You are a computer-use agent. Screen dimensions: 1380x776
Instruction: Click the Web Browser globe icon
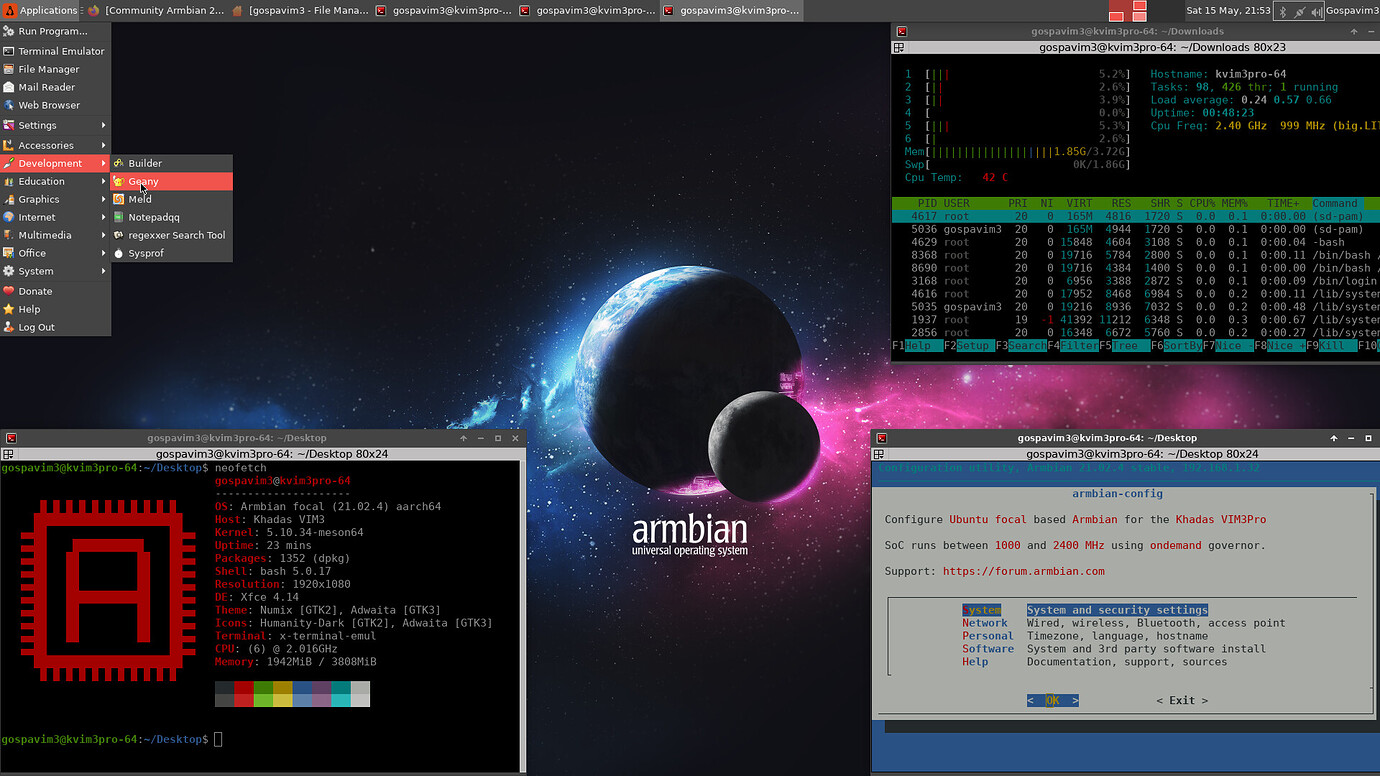9,105
